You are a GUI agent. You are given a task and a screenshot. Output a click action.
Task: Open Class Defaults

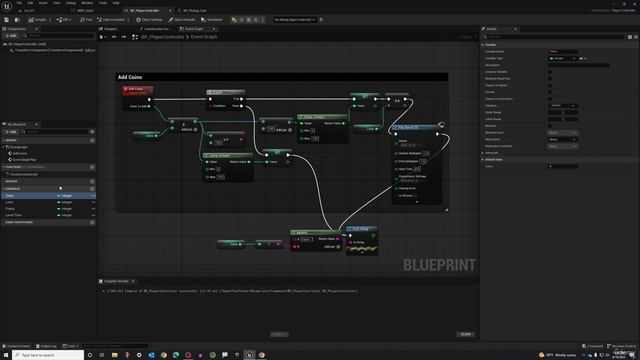(182, 20)
